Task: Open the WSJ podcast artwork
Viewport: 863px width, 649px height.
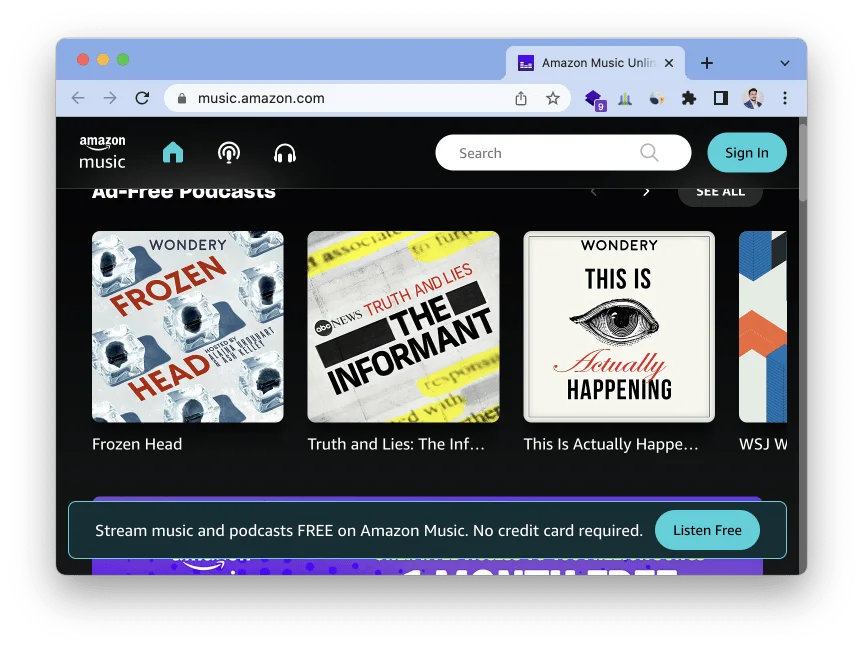Action: click(763, 326)
